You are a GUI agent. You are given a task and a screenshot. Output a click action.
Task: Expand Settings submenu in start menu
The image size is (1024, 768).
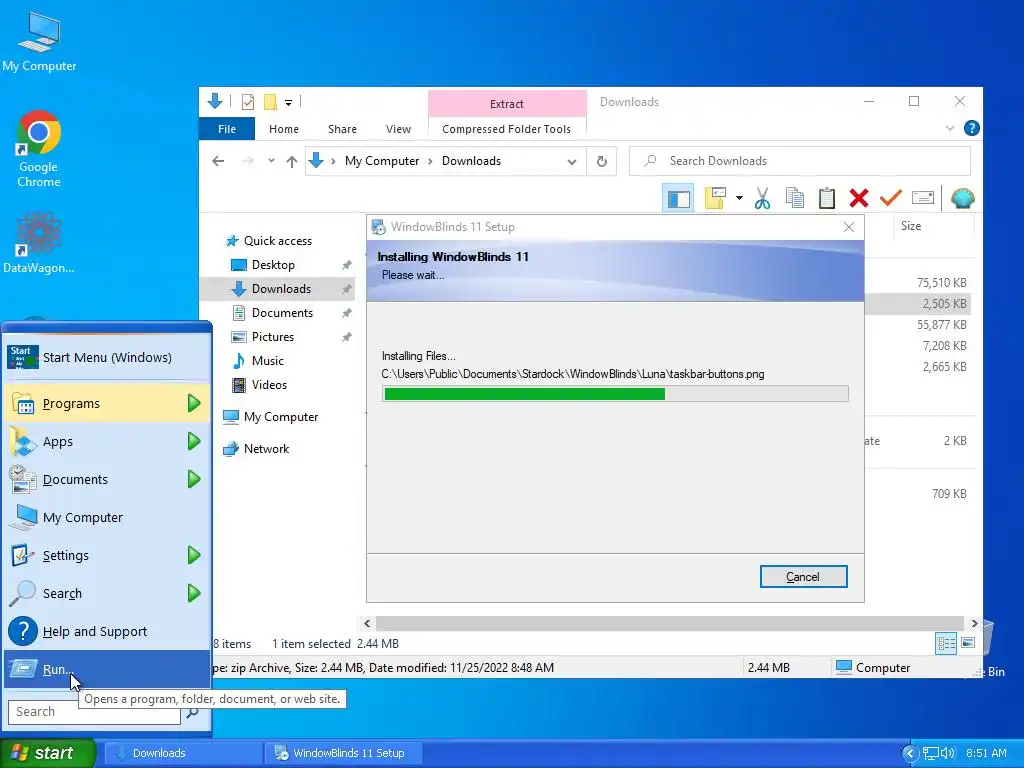[x=106, y=555]
